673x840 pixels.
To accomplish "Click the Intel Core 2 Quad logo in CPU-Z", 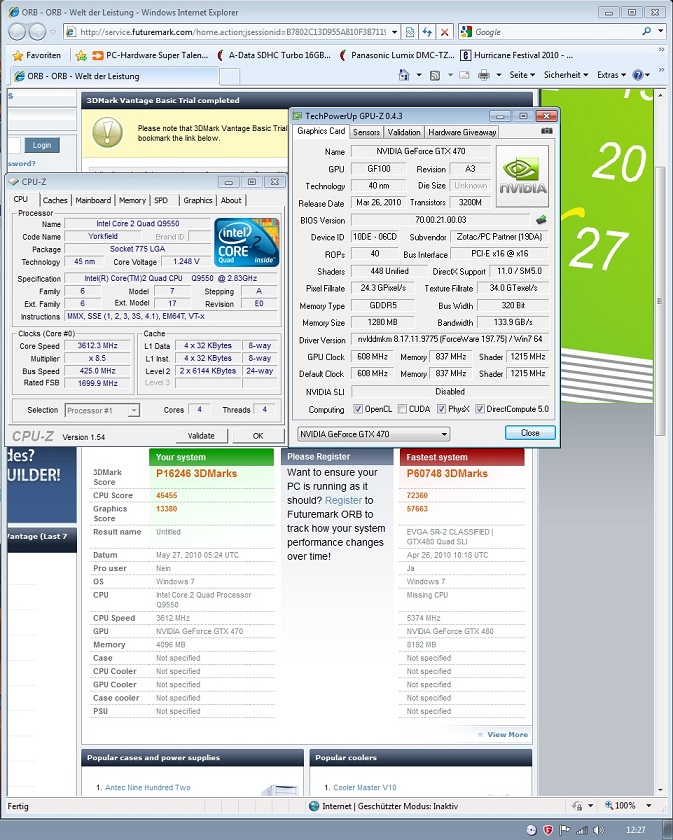I will (x=246, y=242).
